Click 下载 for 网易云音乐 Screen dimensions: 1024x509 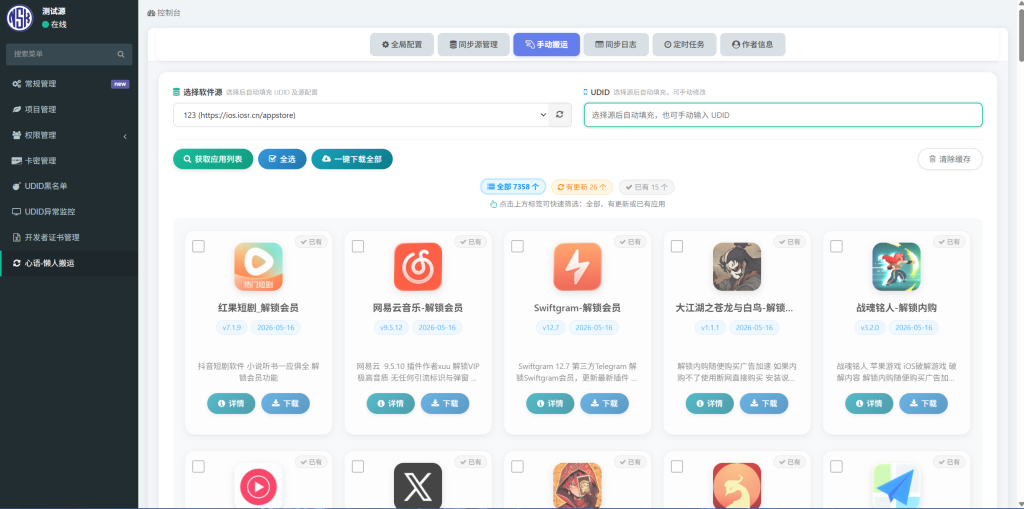pos(445,404)
